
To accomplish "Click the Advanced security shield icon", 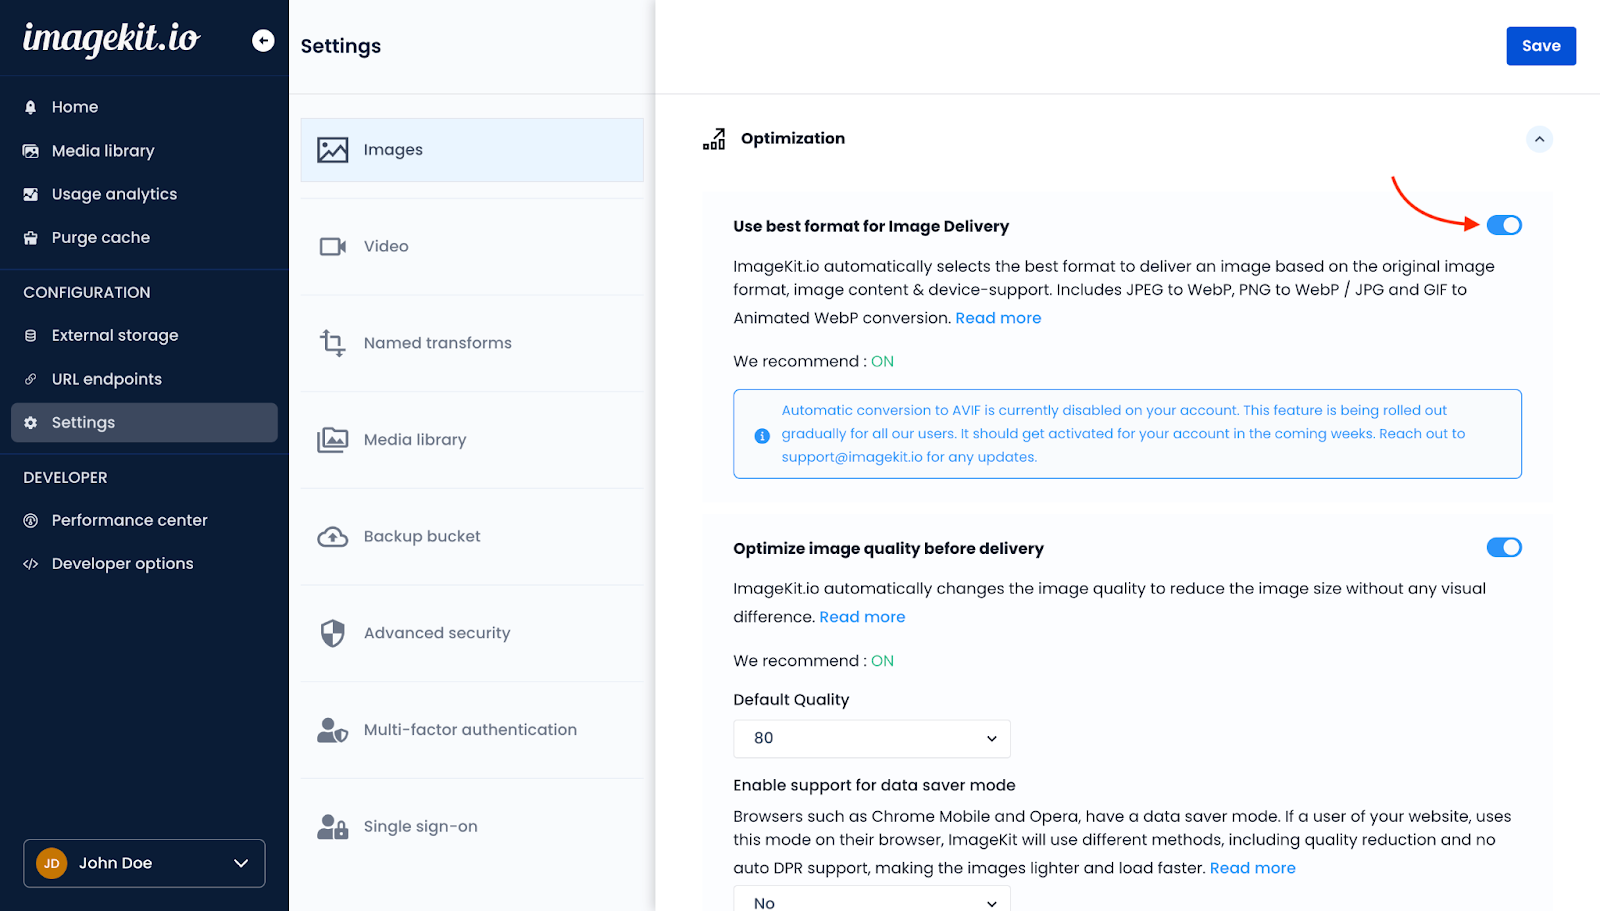I will [332, 633].
